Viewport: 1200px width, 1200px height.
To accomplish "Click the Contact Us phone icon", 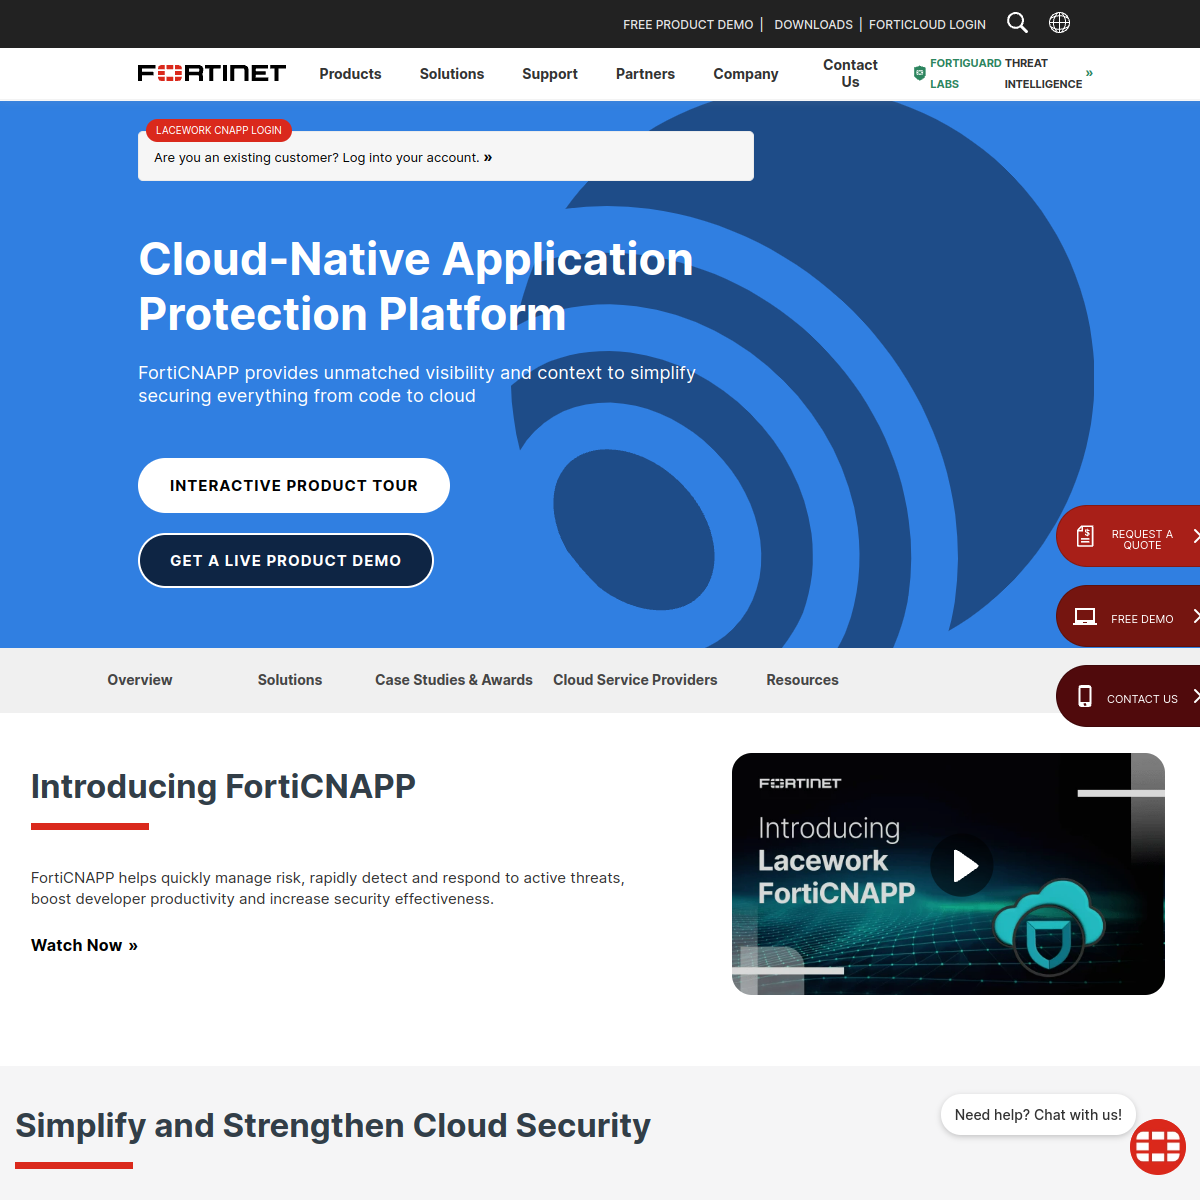I will coord(1085,696).
